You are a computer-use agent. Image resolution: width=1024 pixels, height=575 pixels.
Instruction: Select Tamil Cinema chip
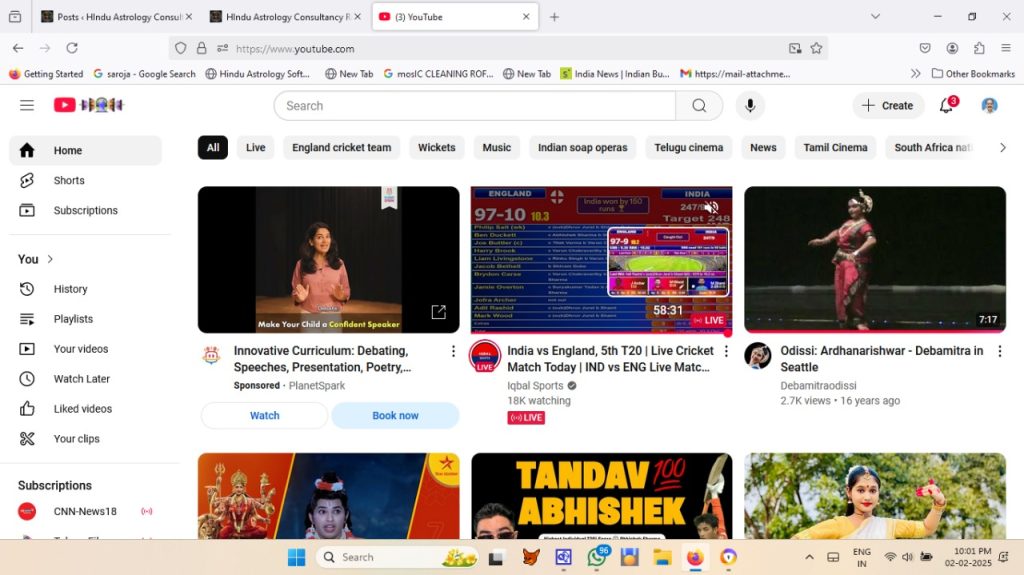[x=835, y=148]
